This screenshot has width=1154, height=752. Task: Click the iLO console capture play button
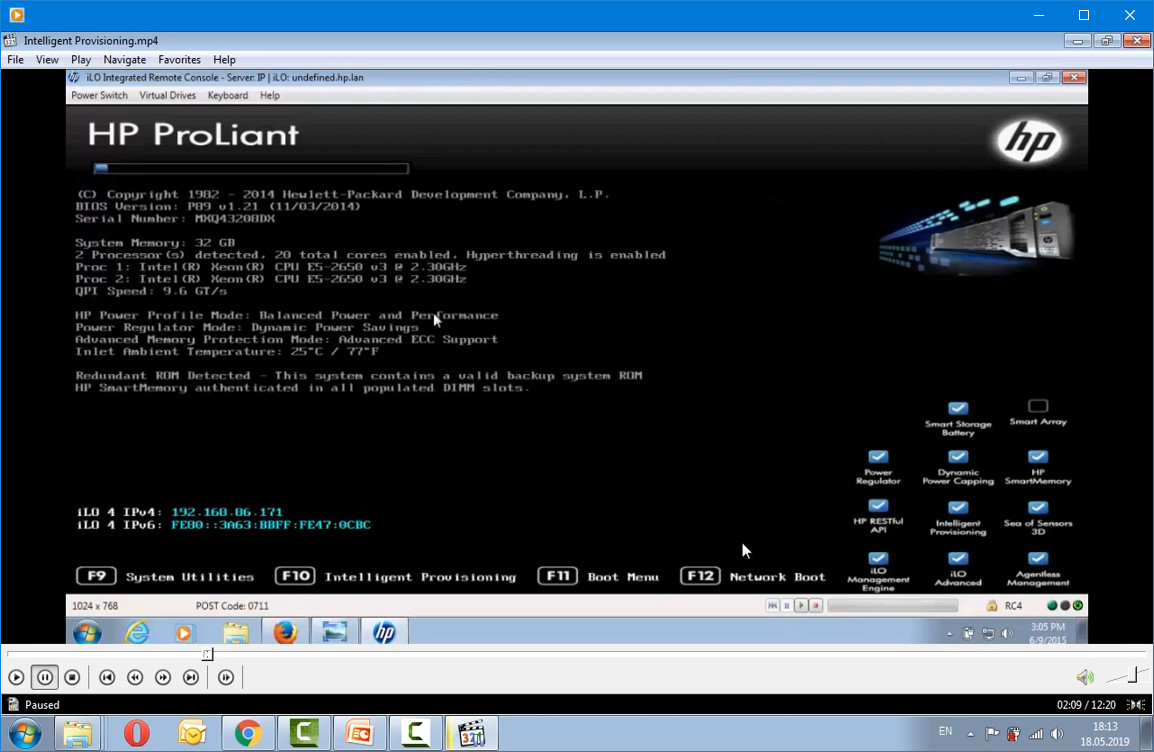pyautogui.click(x=801, y=606)
